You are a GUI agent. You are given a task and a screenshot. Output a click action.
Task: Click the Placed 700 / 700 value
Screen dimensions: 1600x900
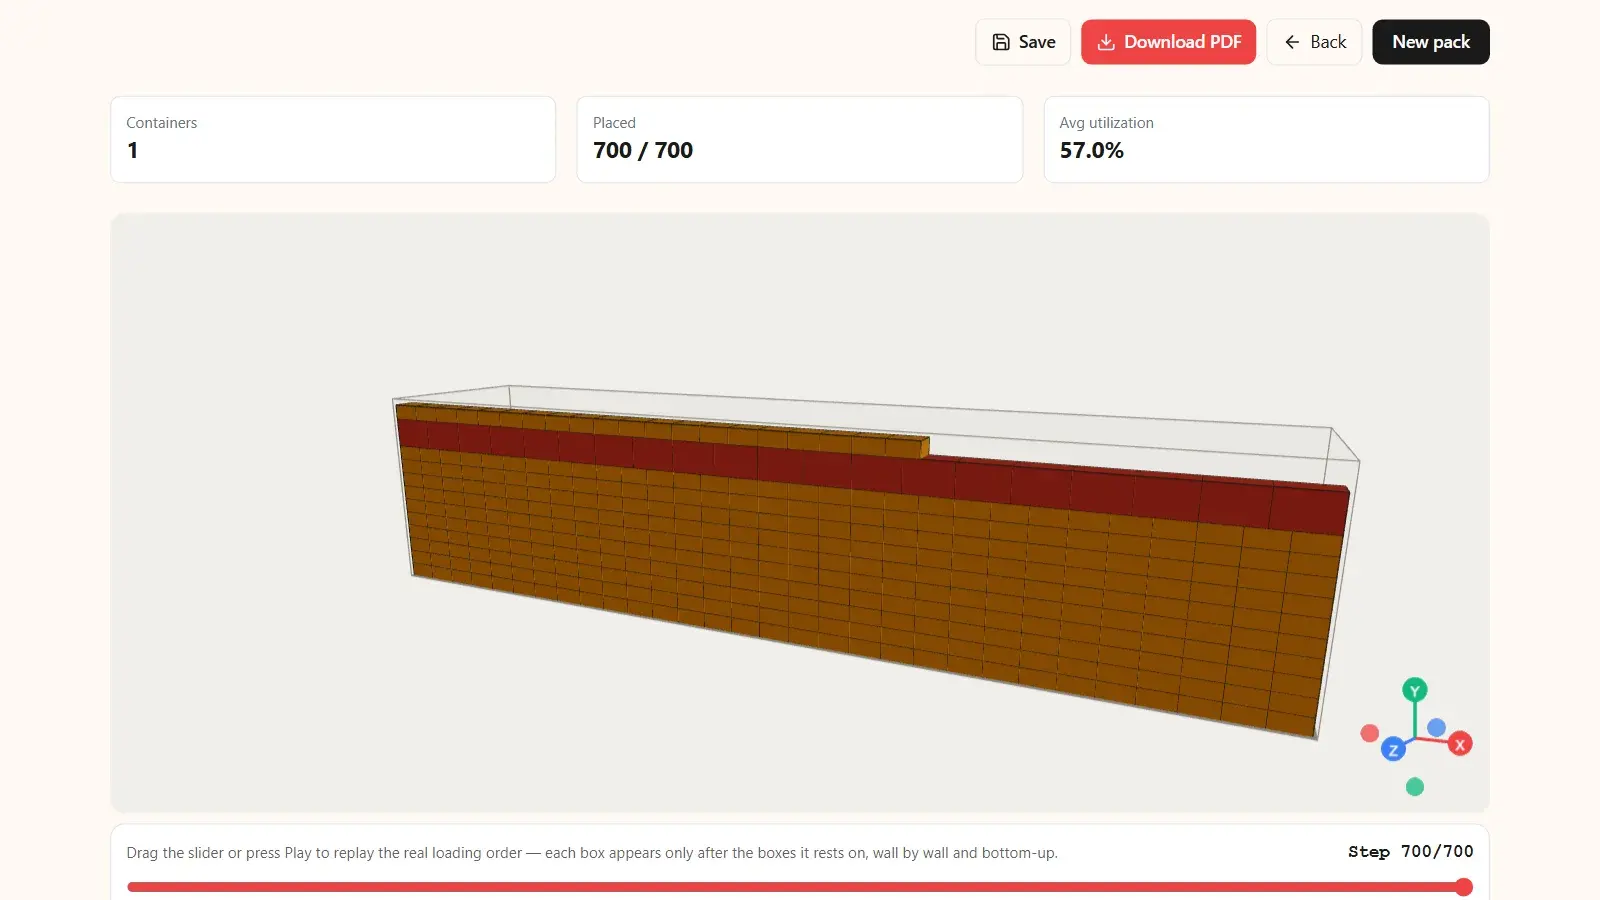pos(643,150)
